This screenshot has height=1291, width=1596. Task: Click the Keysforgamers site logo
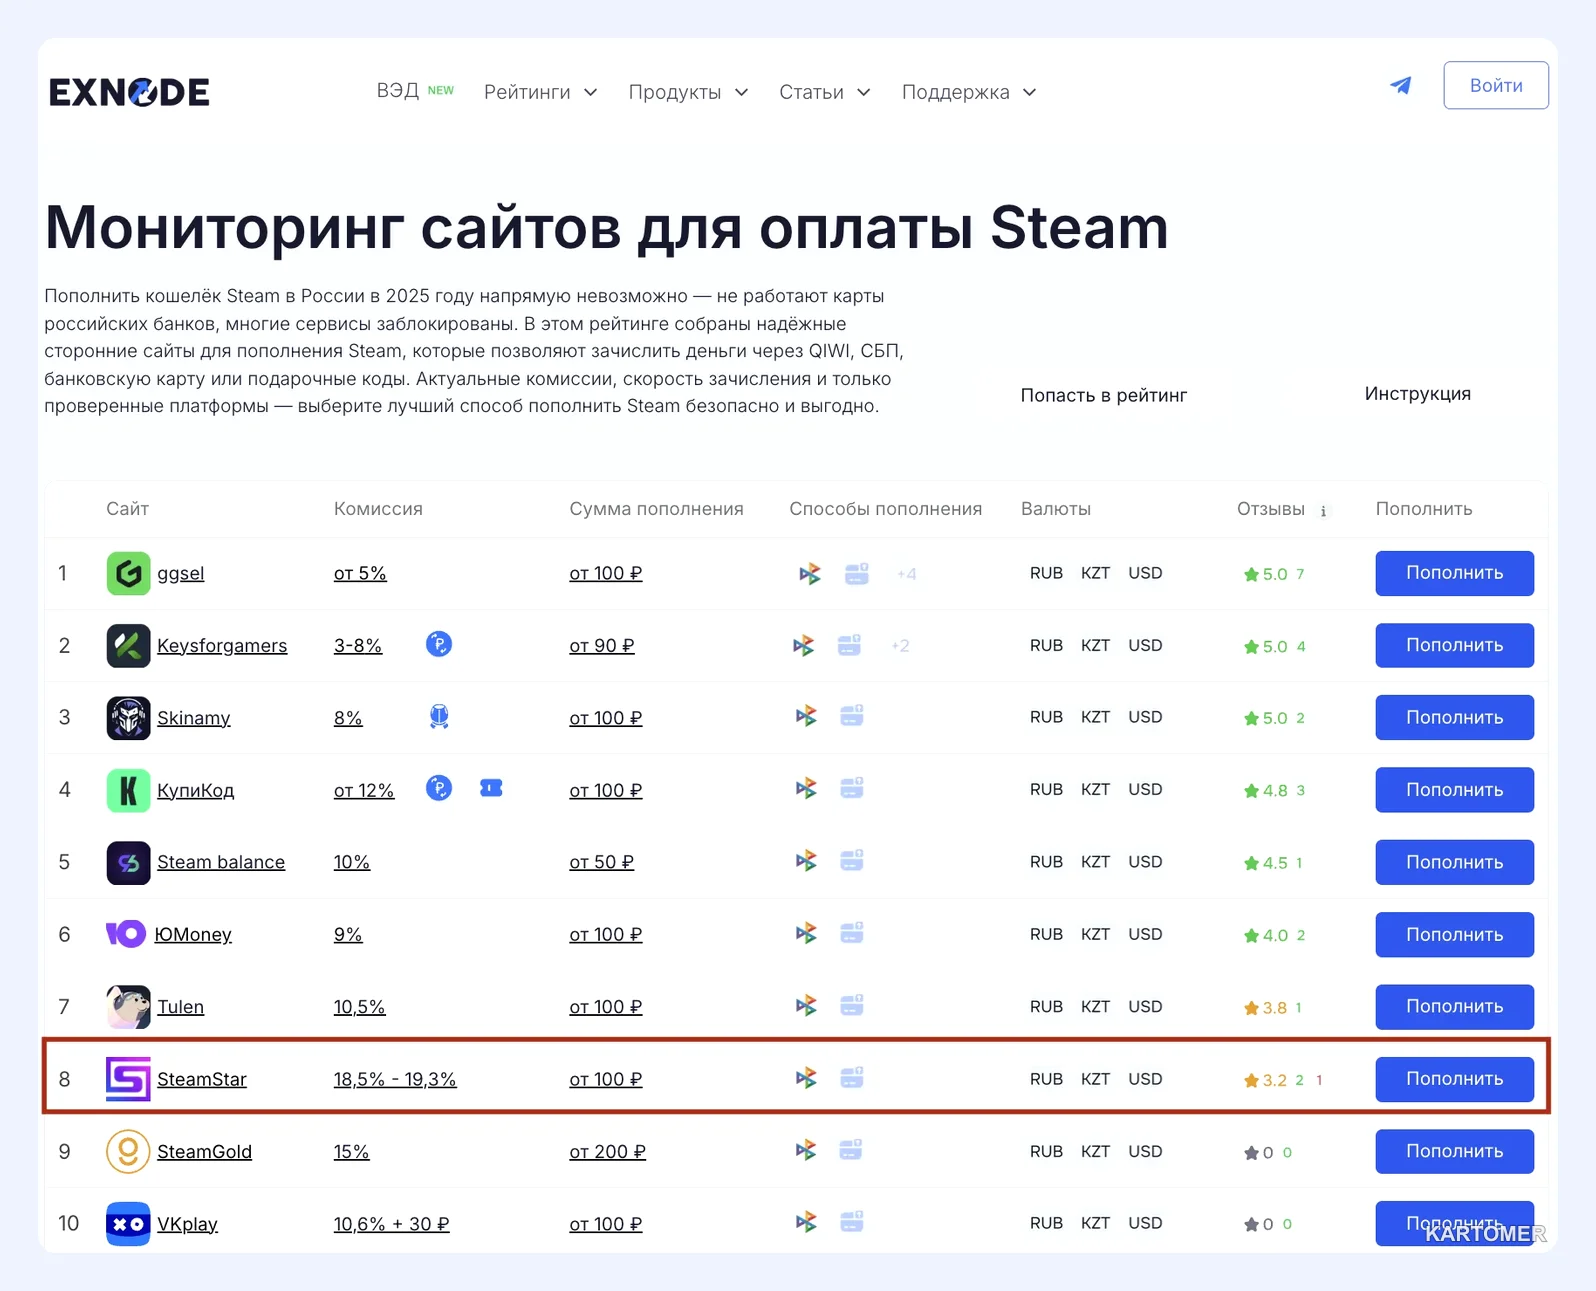coord(128,645)
